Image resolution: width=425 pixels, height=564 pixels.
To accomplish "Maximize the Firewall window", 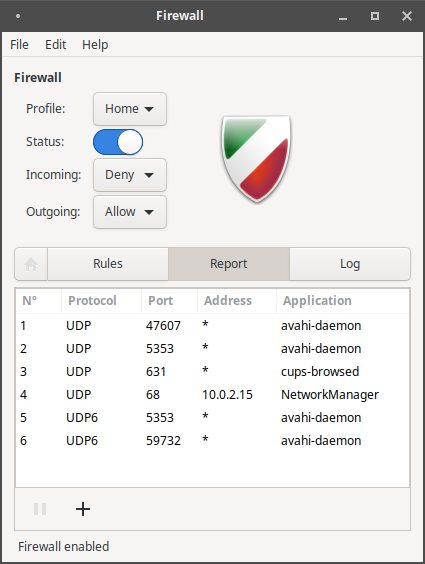I will [375, 16].
